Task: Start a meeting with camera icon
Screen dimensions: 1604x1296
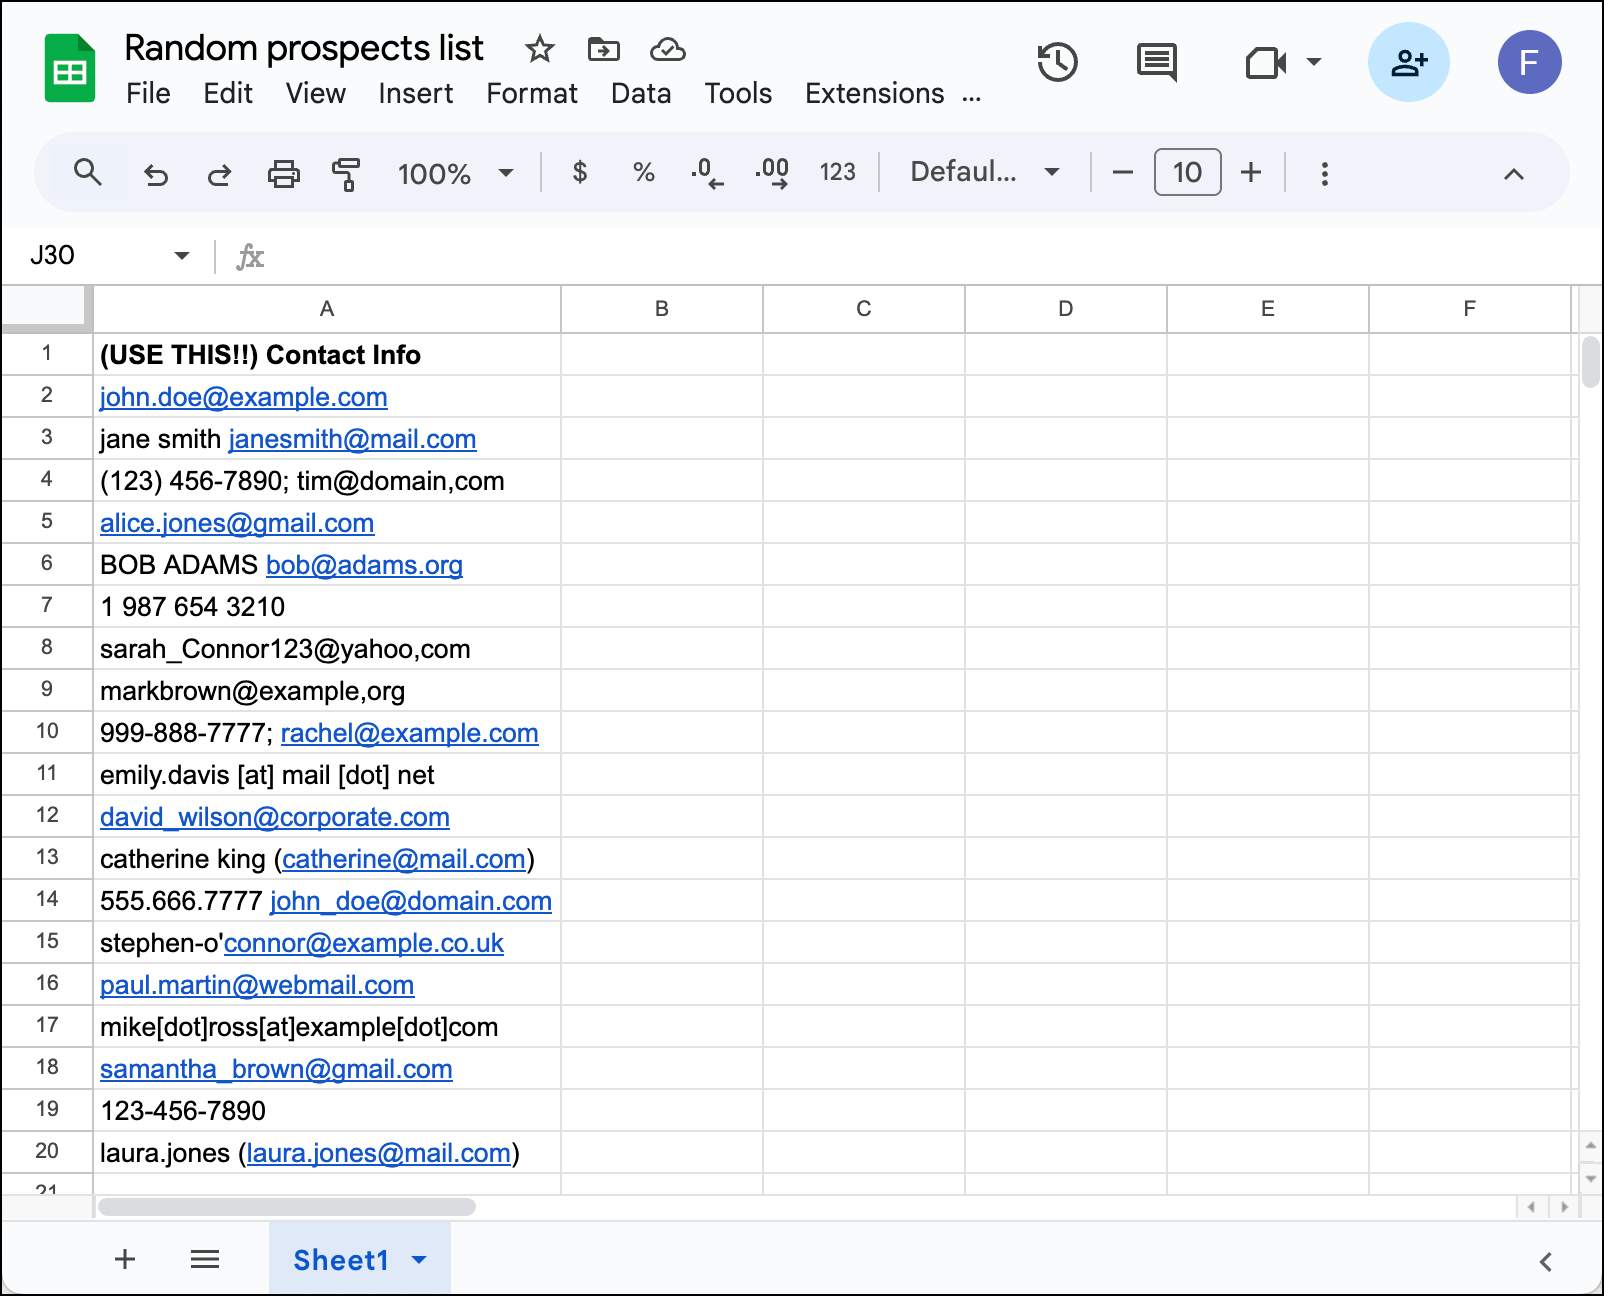Action: [x=1266, y=63]
